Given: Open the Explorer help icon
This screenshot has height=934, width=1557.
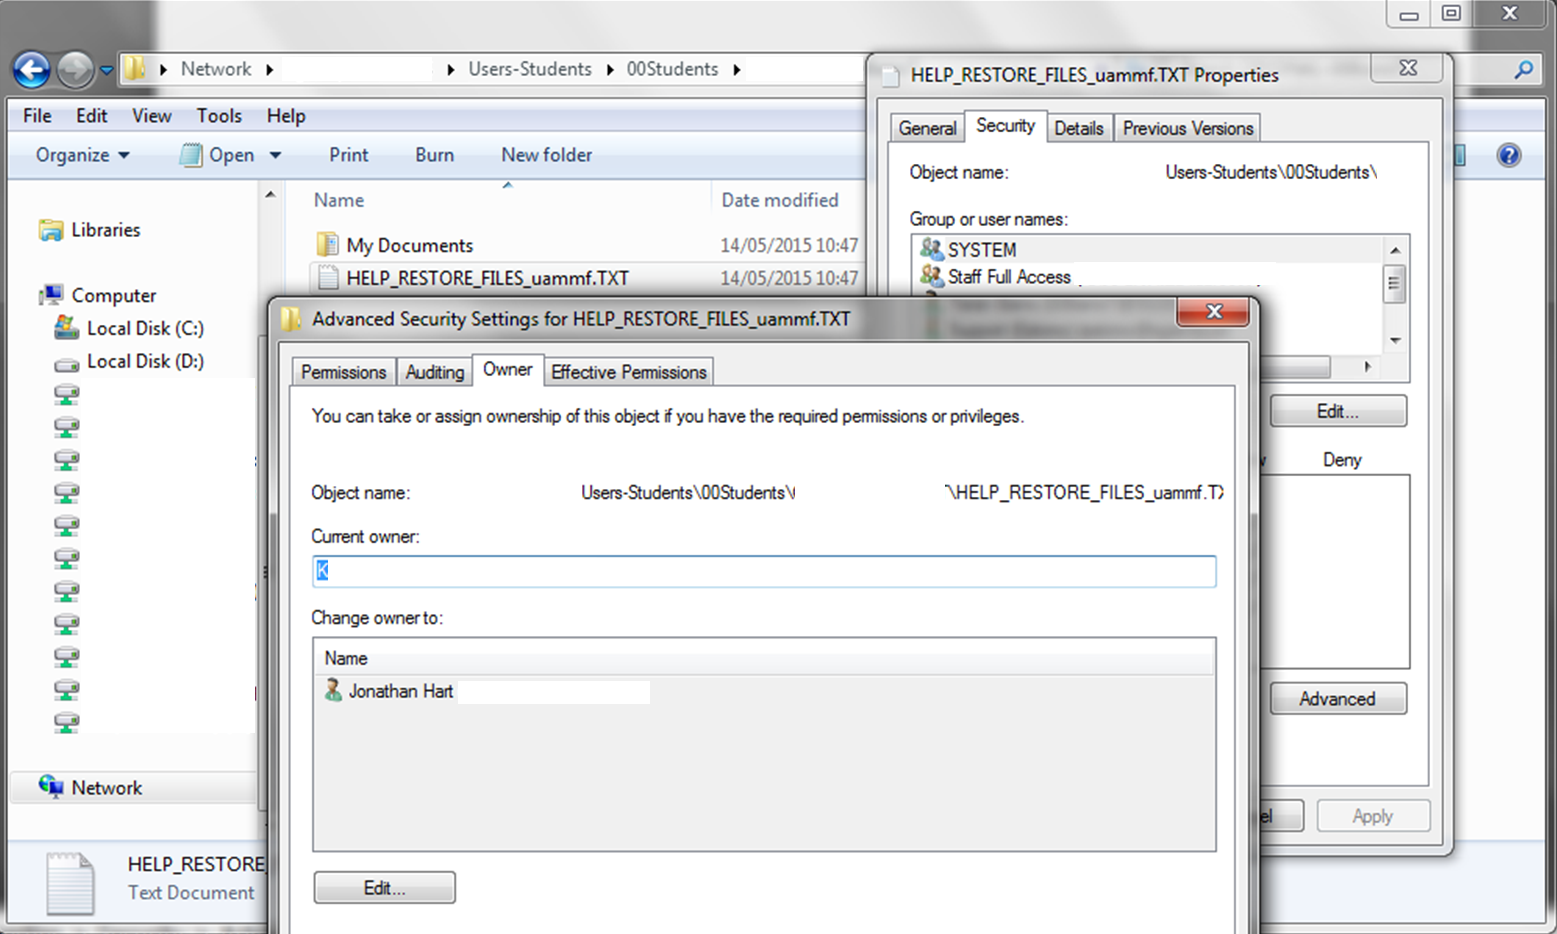Looking at the screenshot, I should click(1509, 155).
